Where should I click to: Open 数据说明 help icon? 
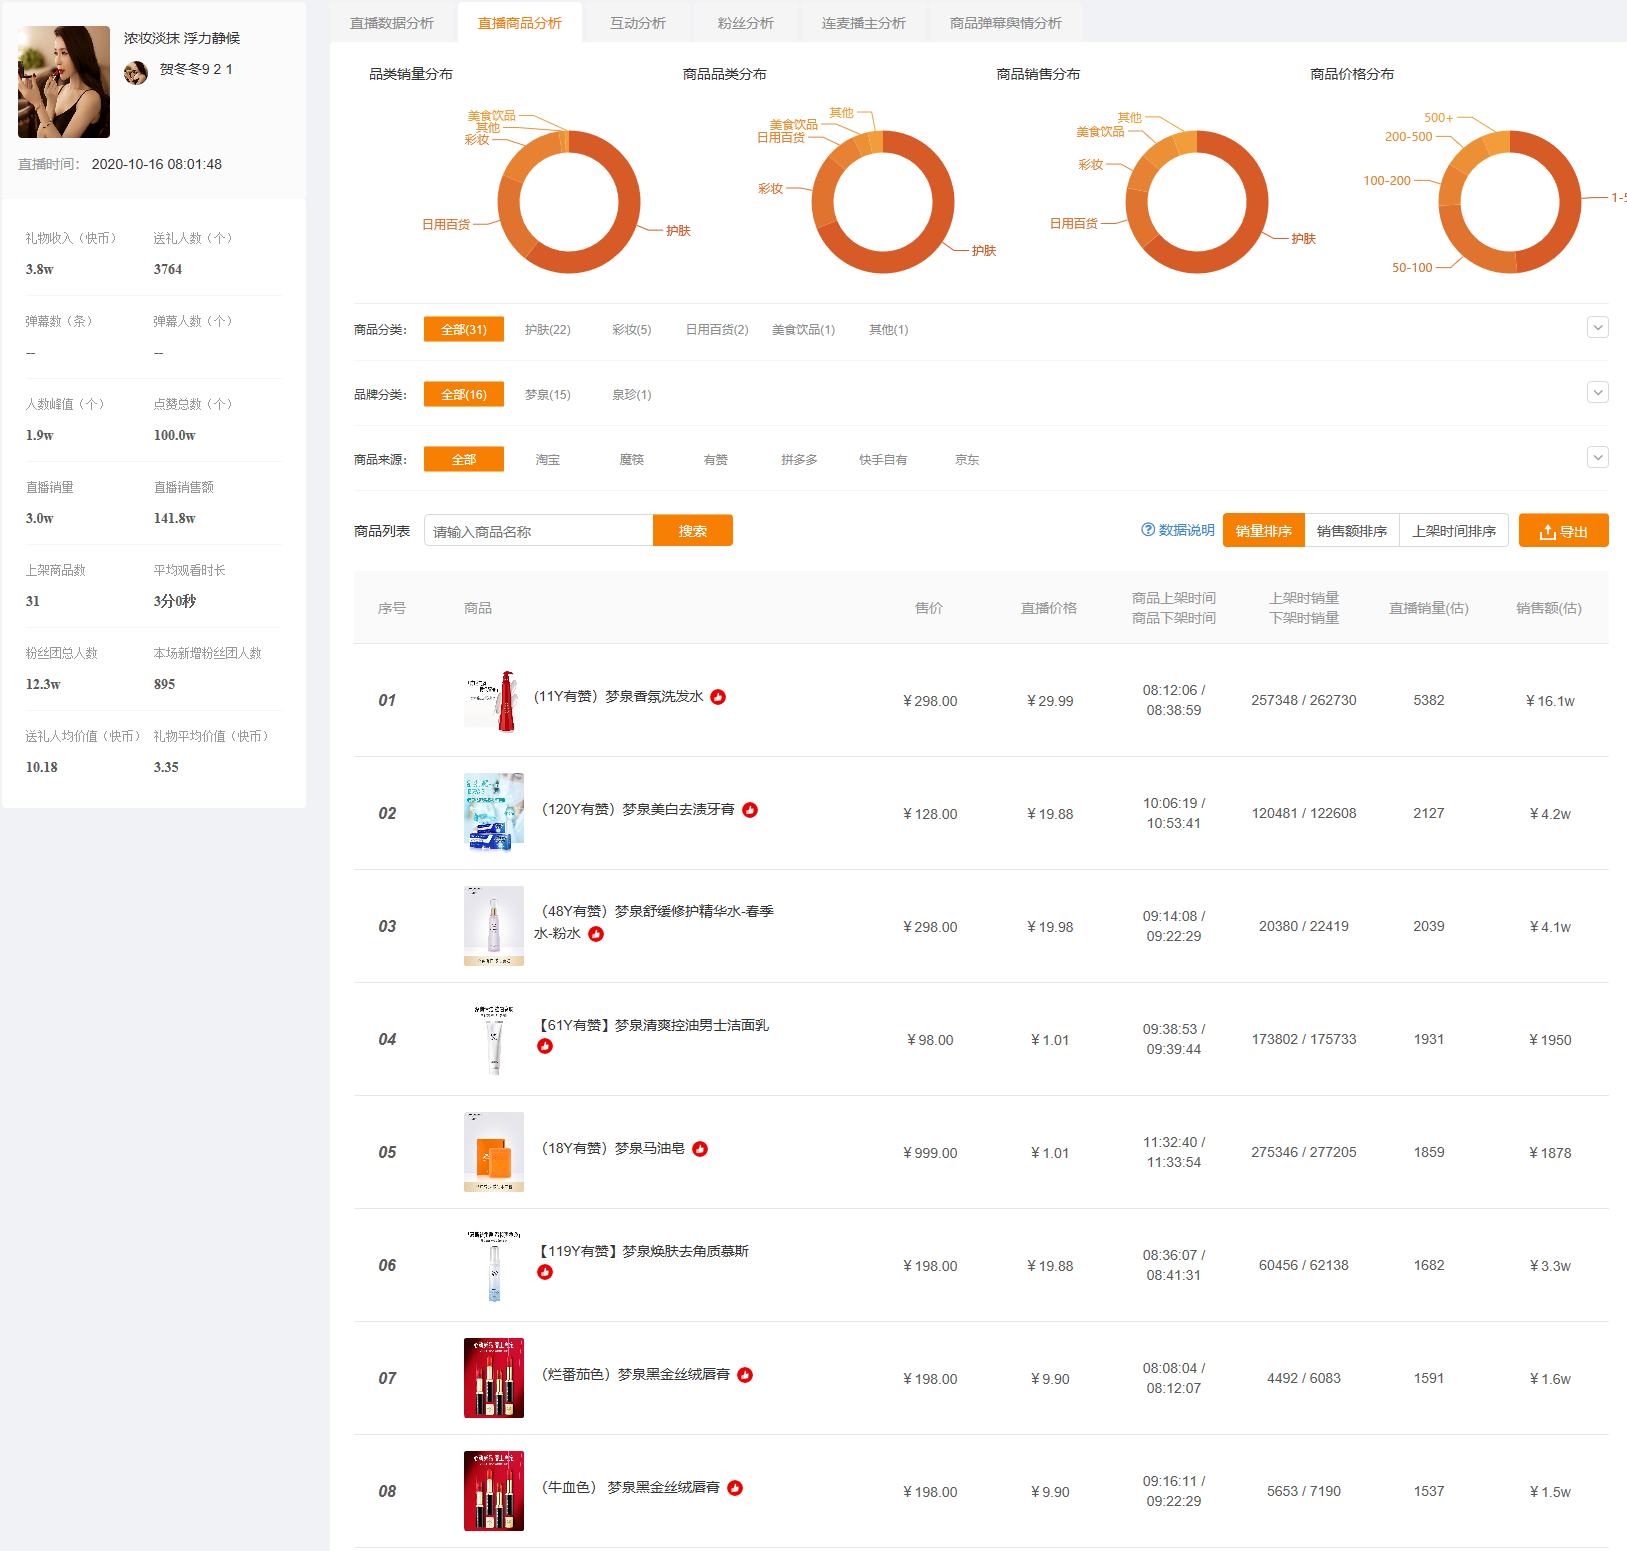(x=1148, y=530)
